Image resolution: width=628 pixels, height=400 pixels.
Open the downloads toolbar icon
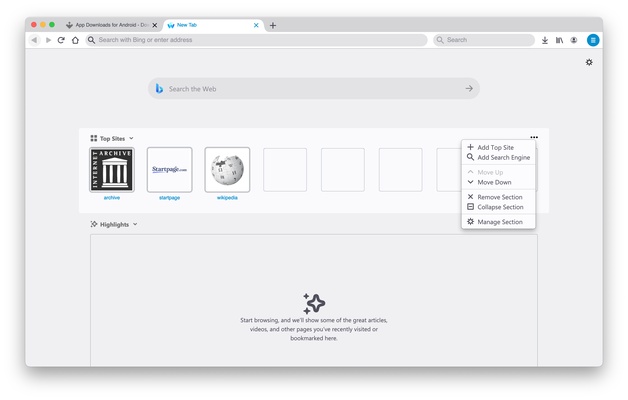(545, 40)
